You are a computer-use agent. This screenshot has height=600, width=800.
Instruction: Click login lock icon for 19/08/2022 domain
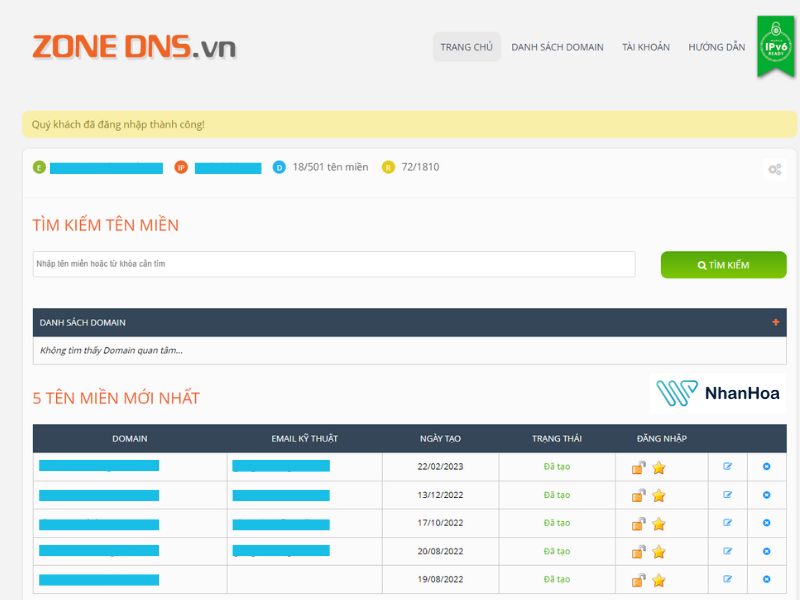[x=638, y=580]
